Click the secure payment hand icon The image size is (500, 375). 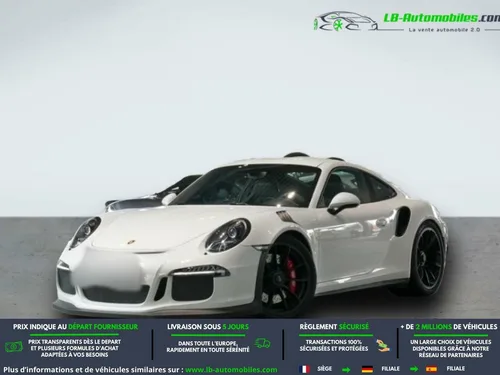coord(383,345)
